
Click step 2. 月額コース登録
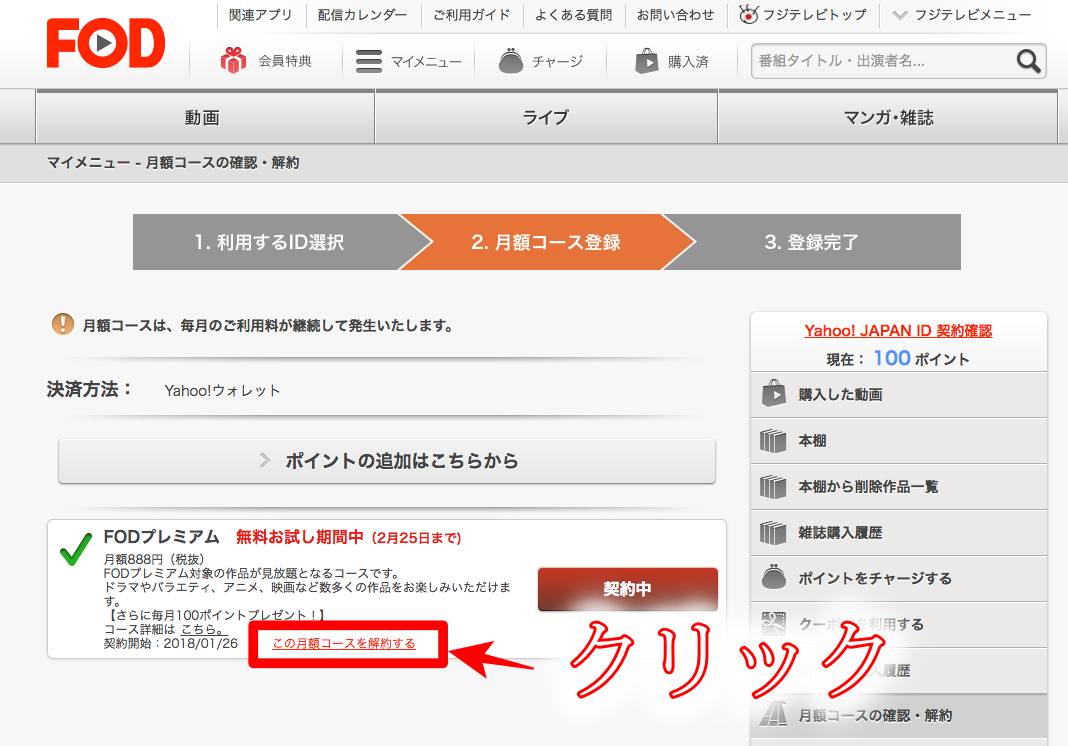click(546, 242)
